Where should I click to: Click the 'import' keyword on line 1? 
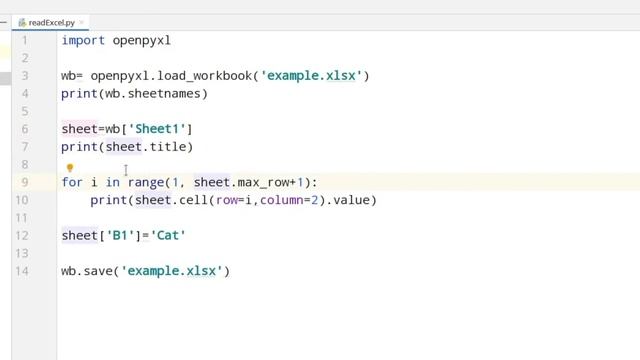click(x=83, y=40)
